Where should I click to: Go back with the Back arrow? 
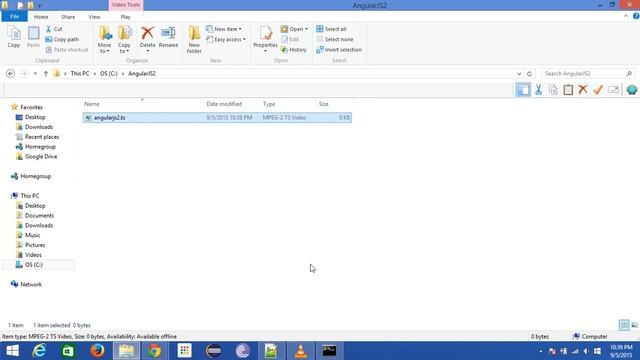[x=11, y=73]
